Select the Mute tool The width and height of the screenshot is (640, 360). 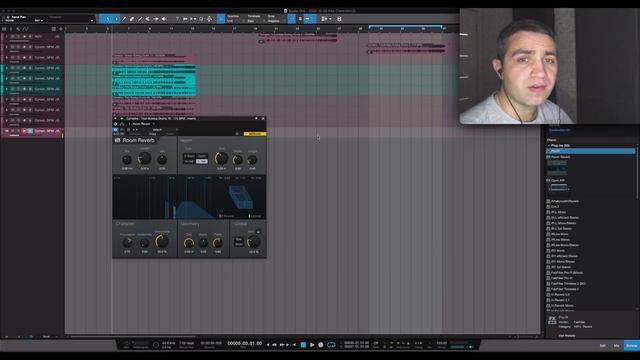coord(147,19)
